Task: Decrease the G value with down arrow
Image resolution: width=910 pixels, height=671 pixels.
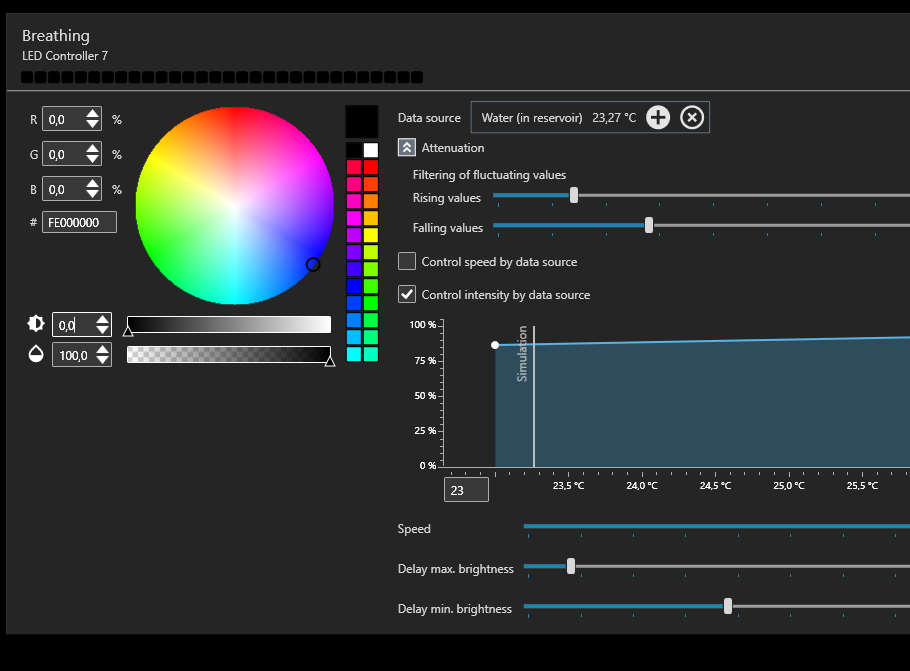Action: (93, 159)
